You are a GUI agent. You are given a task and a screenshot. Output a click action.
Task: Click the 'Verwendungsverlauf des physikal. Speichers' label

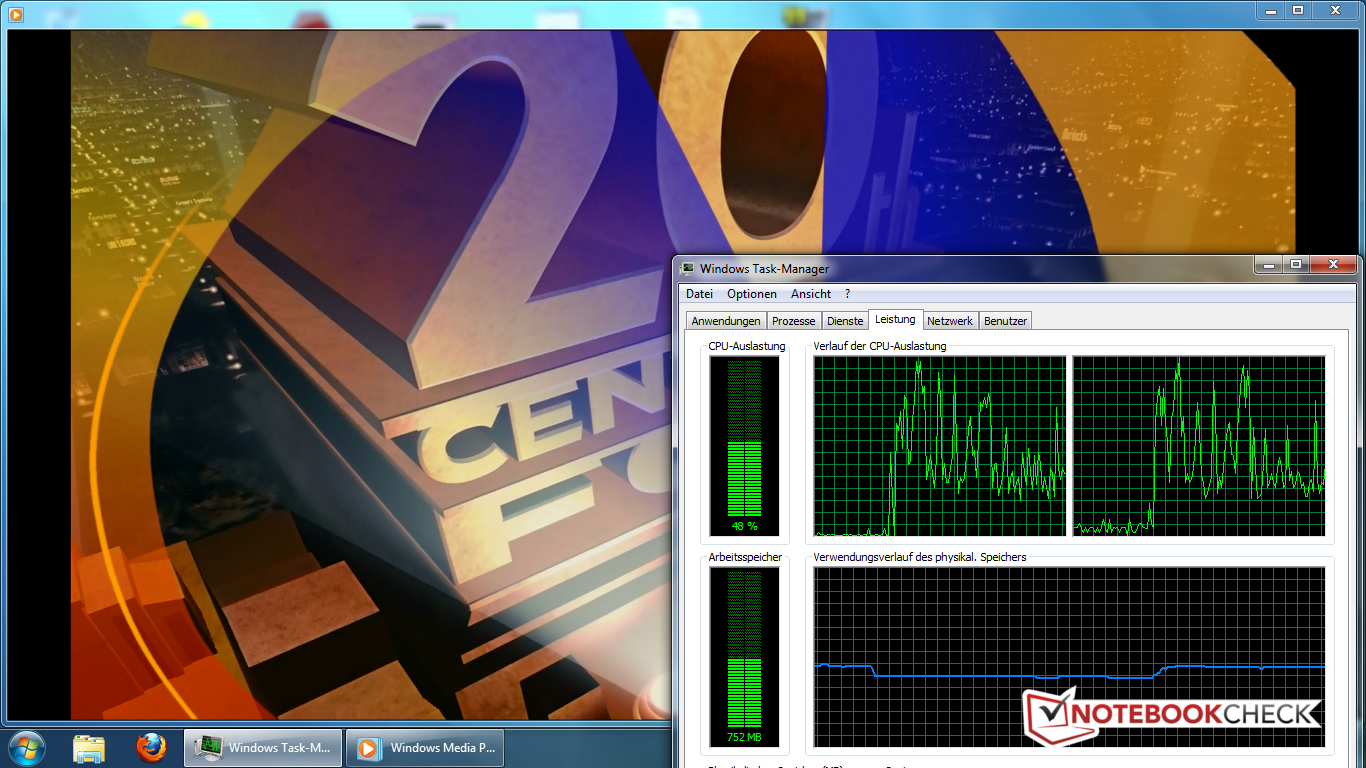pyautogui.click(x=920, y=557)
